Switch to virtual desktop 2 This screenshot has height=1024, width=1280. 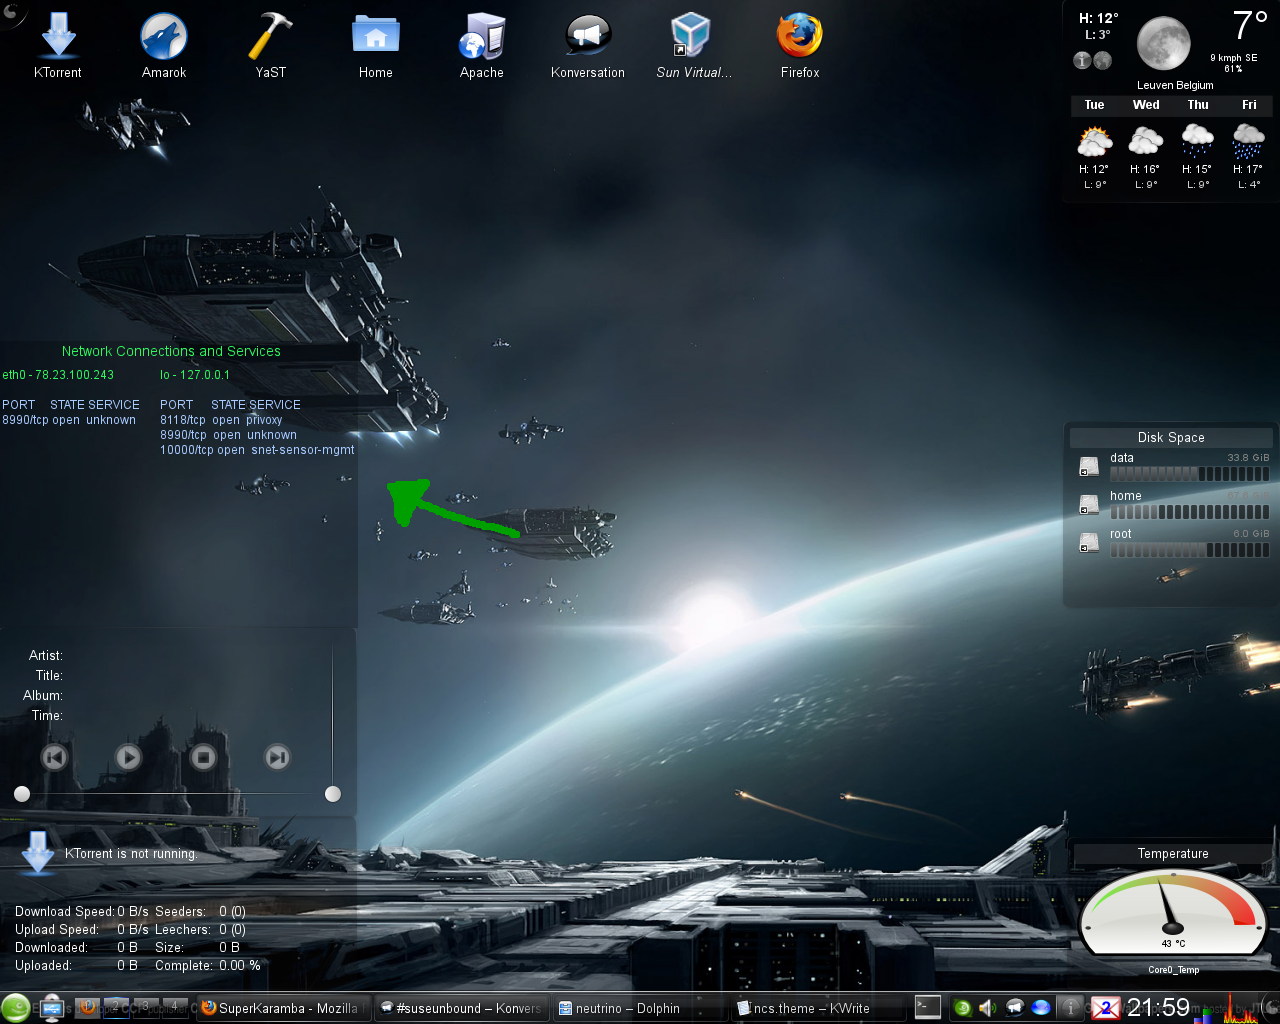116,1007
